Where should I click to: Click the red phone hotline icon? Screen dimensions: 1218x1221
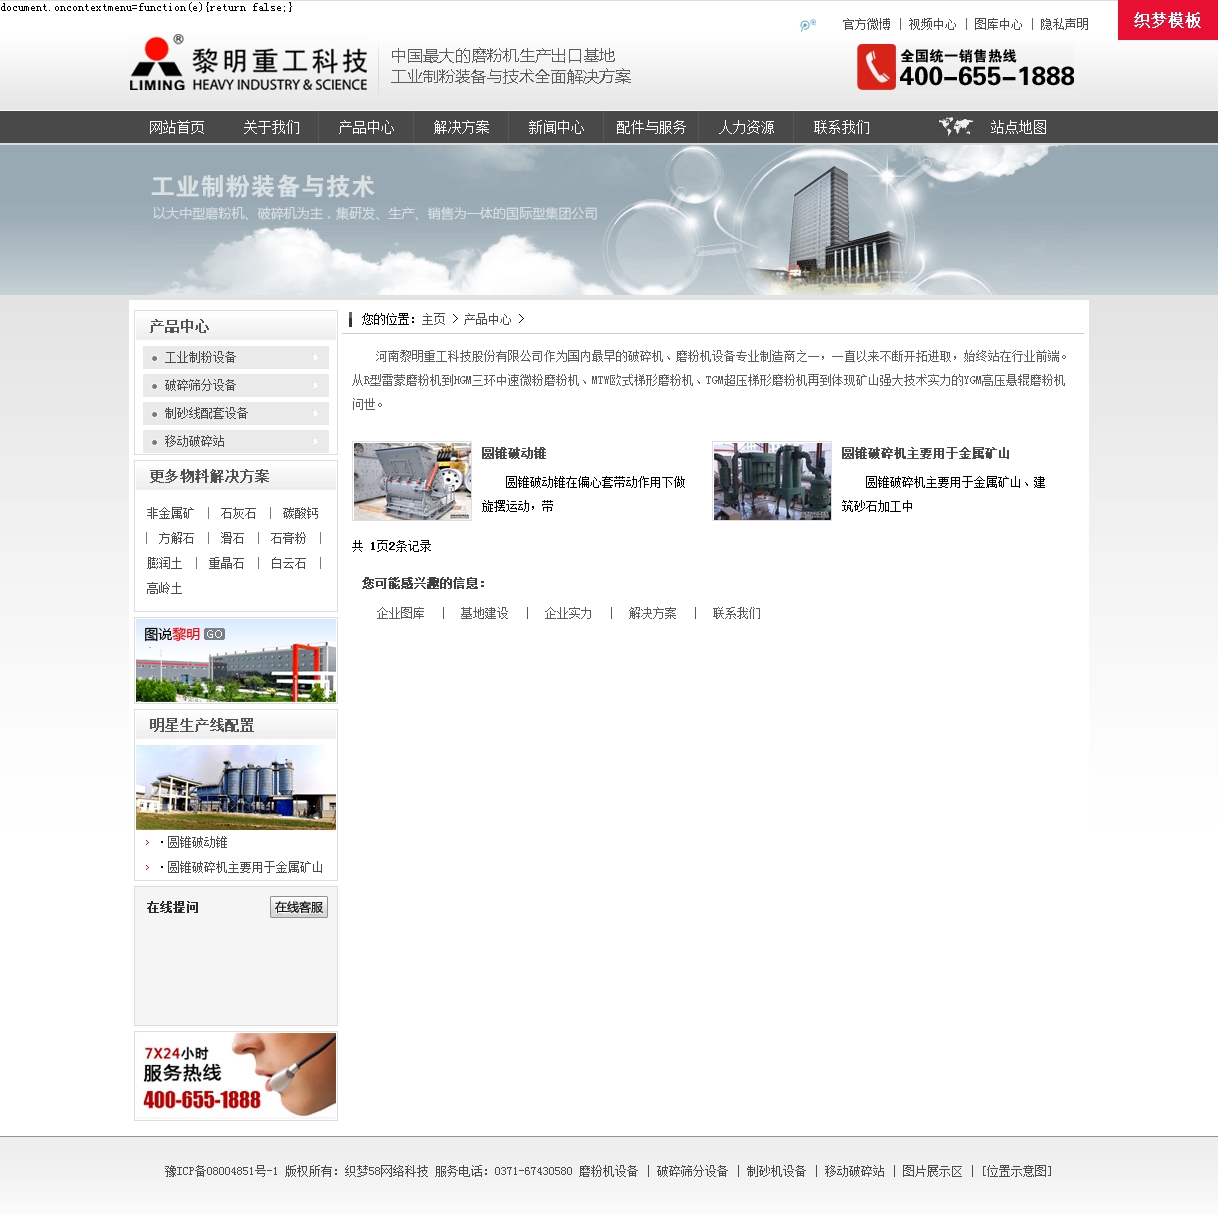point(876,67)
